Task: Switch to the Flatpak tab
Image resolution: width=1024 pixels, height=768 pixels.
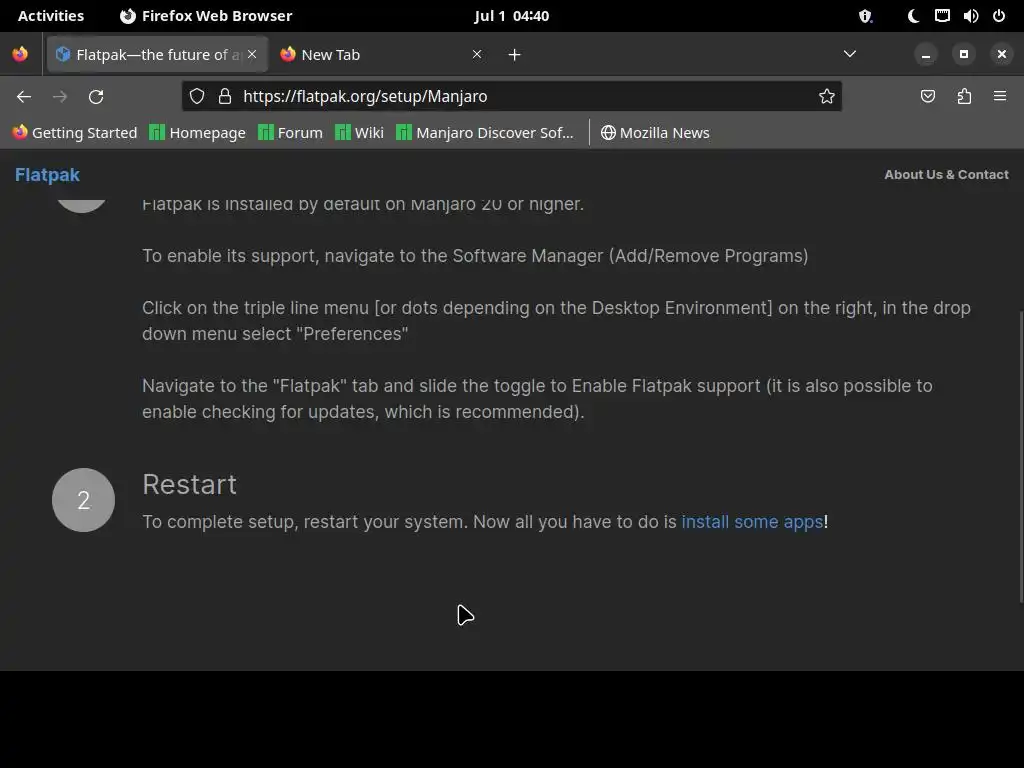Action: coord(157,54)
